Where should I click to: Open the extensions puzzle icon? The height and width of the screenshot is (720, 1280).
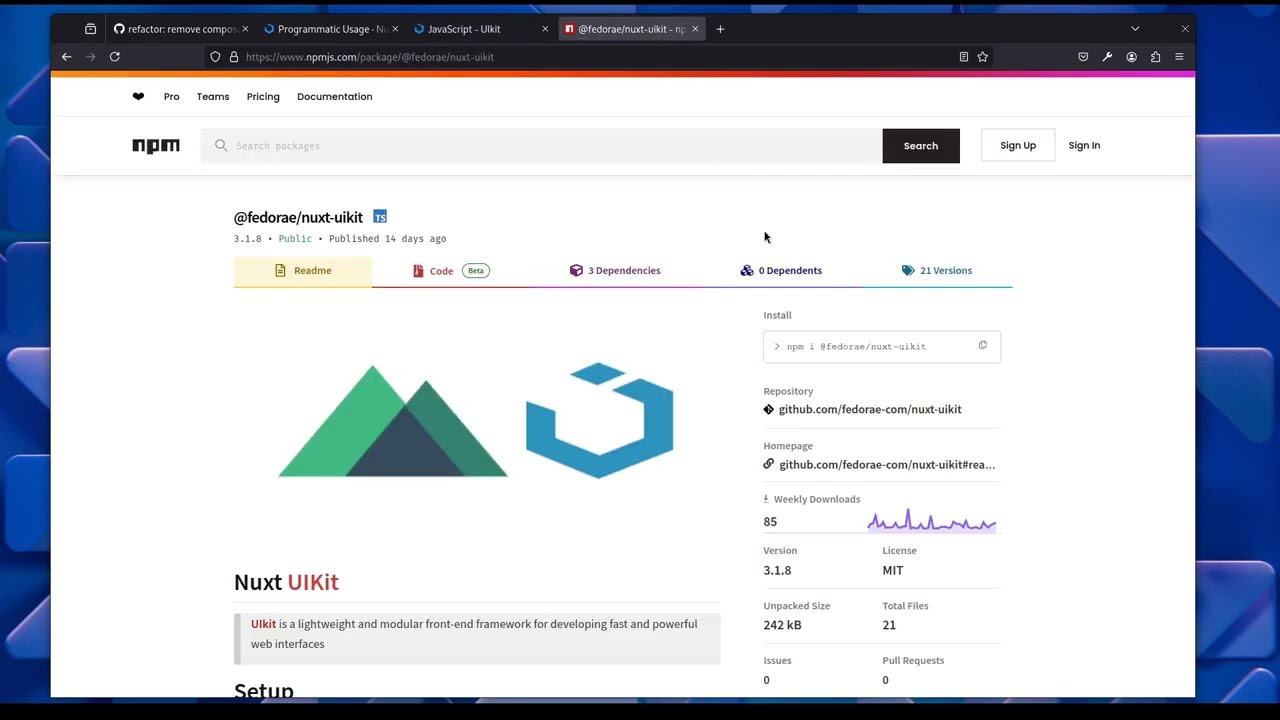[x=1155, y=57]
